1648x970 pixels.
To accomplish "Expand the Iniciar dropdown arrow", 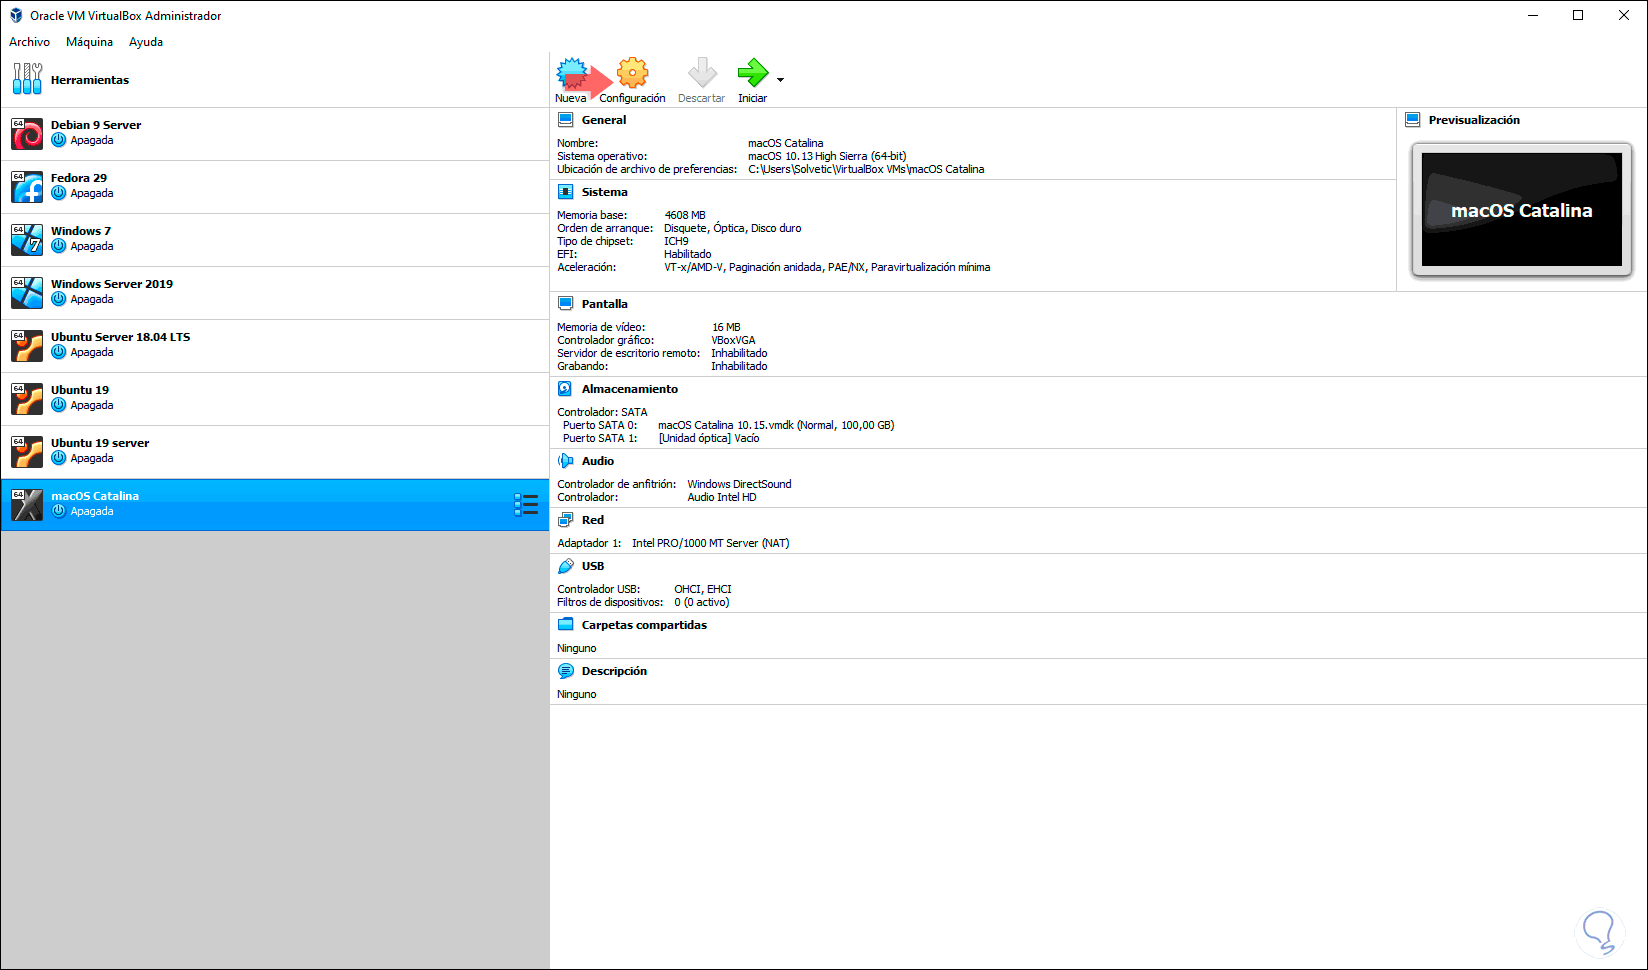I will [x=780, y=80].
